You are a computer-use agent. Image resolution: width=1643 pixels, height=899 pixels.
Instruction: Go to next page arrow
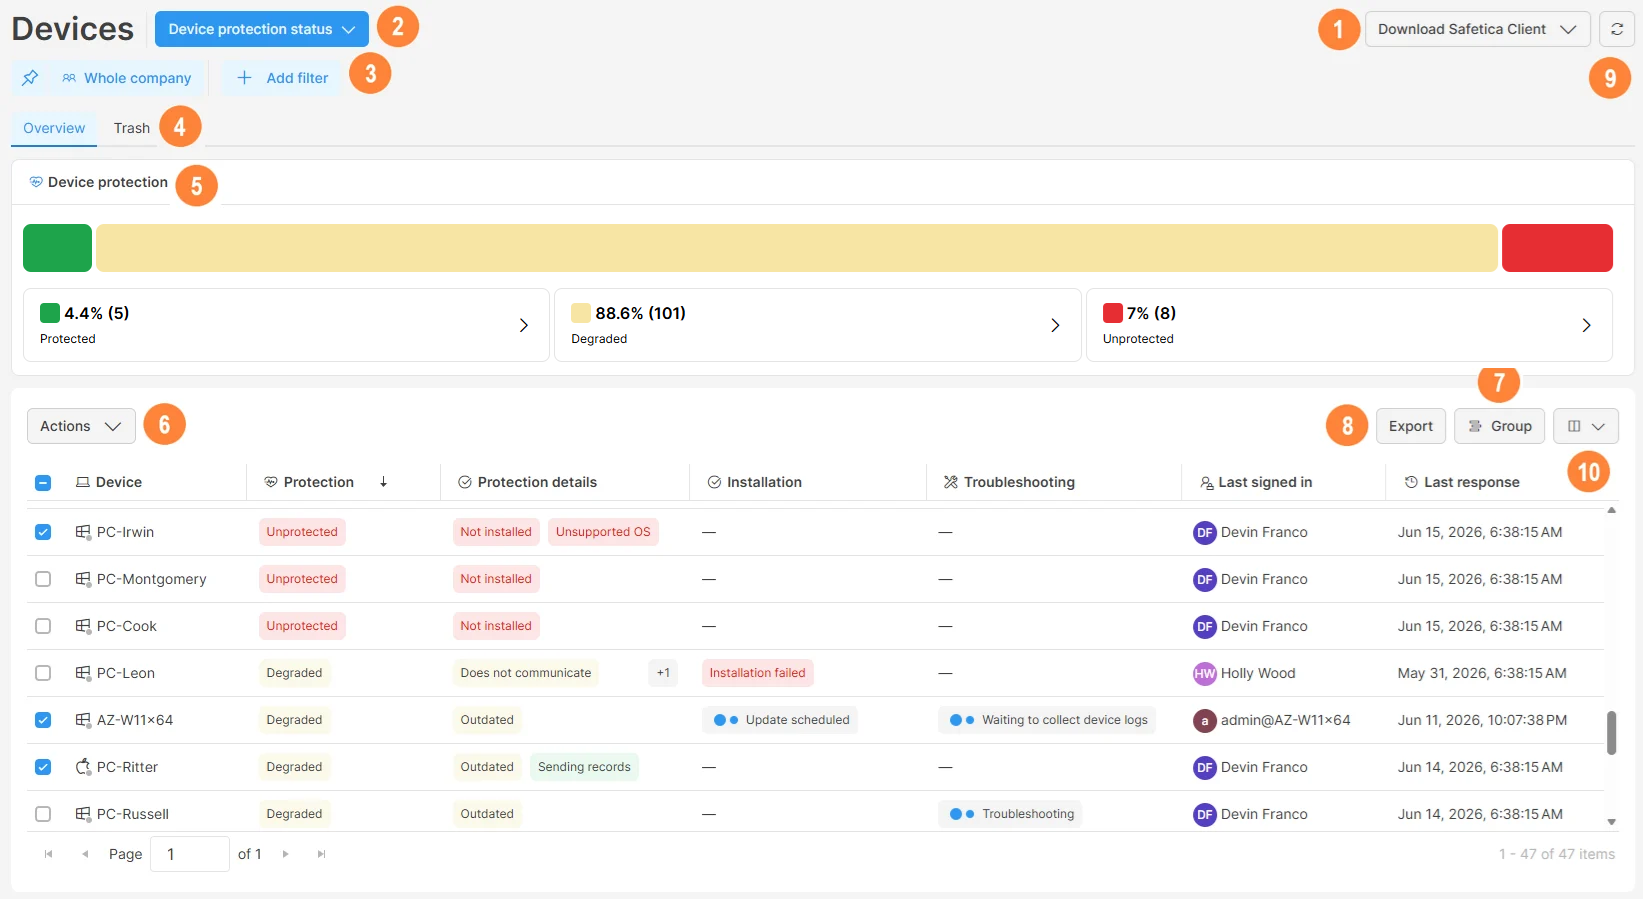285,854
